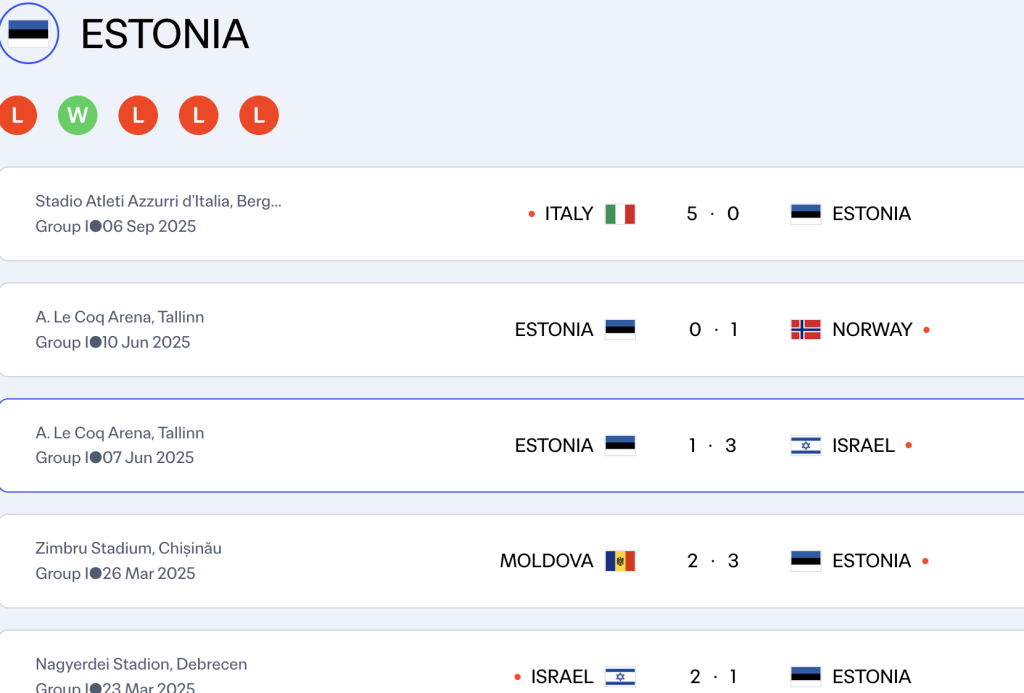Viewport: 1024px width, 693px height.
Task: Click Estonia flag in Italy match row
Action: [x=806, y=214]
